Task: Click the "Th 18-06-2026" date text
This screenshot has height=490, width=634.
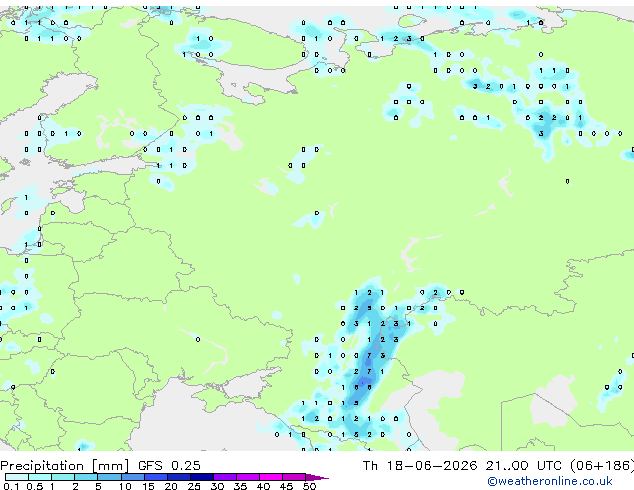Action: tap(420, 466)
